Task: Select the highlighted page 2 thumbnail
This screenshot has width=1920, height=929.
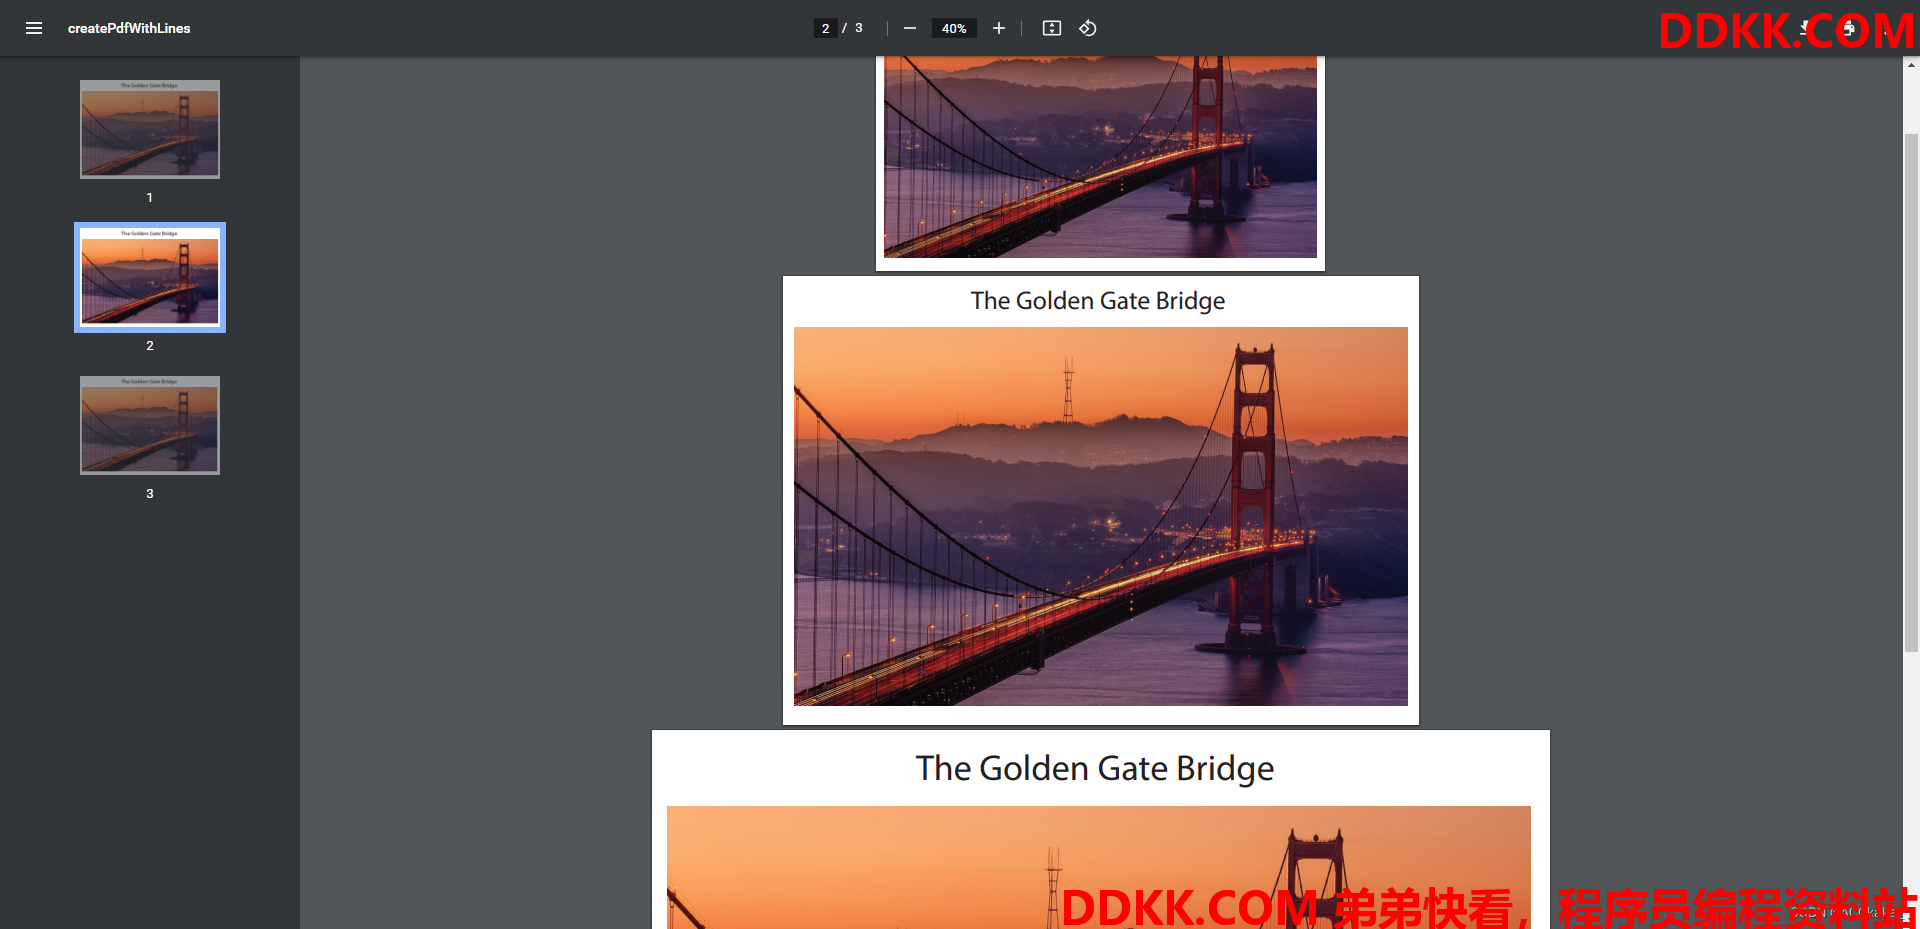Action: point(150,277)
